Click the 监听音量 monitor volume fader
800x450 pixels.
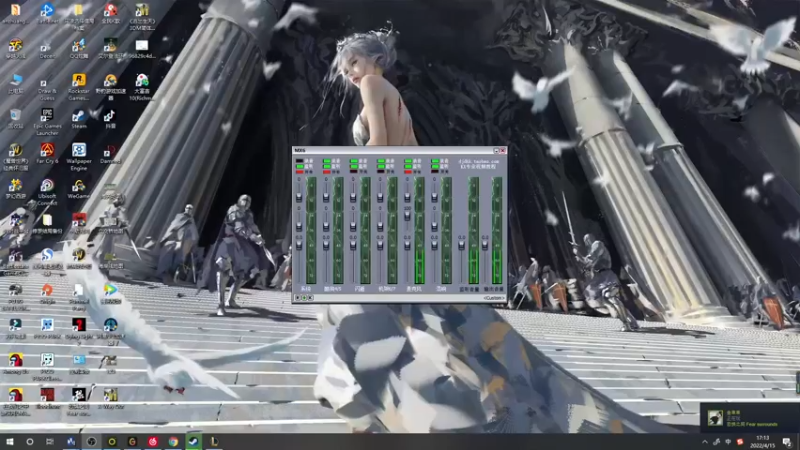[x=461, y=244]
